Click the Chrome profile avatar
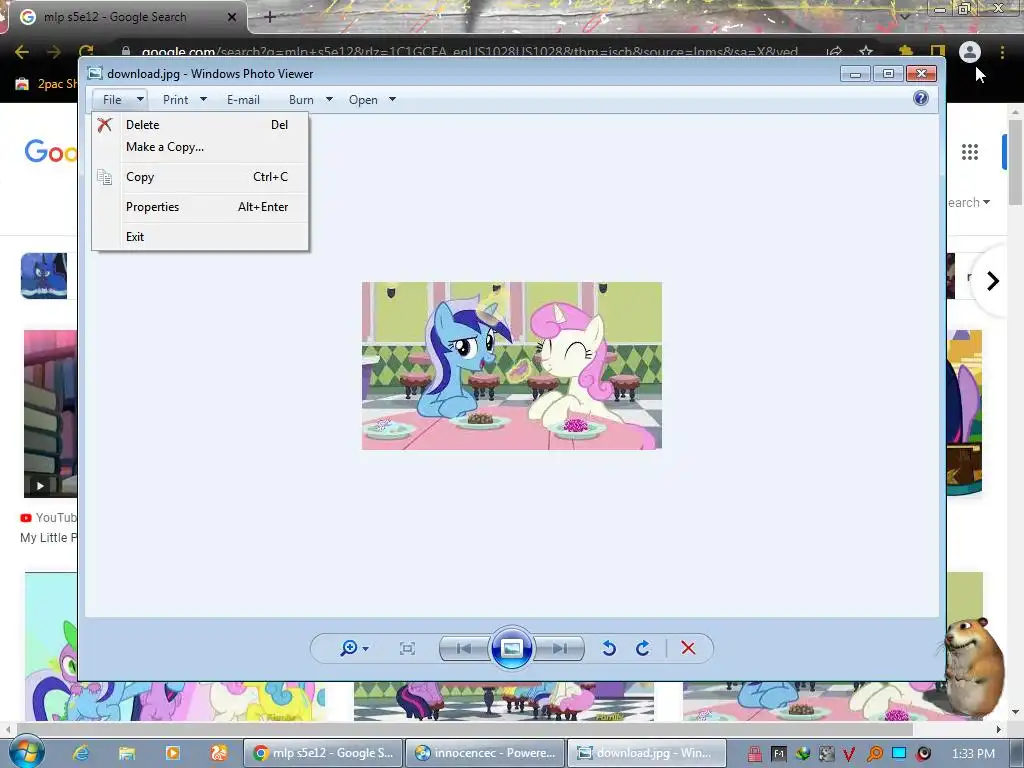This screenshot has height=768, width=1024. [970, 52]
